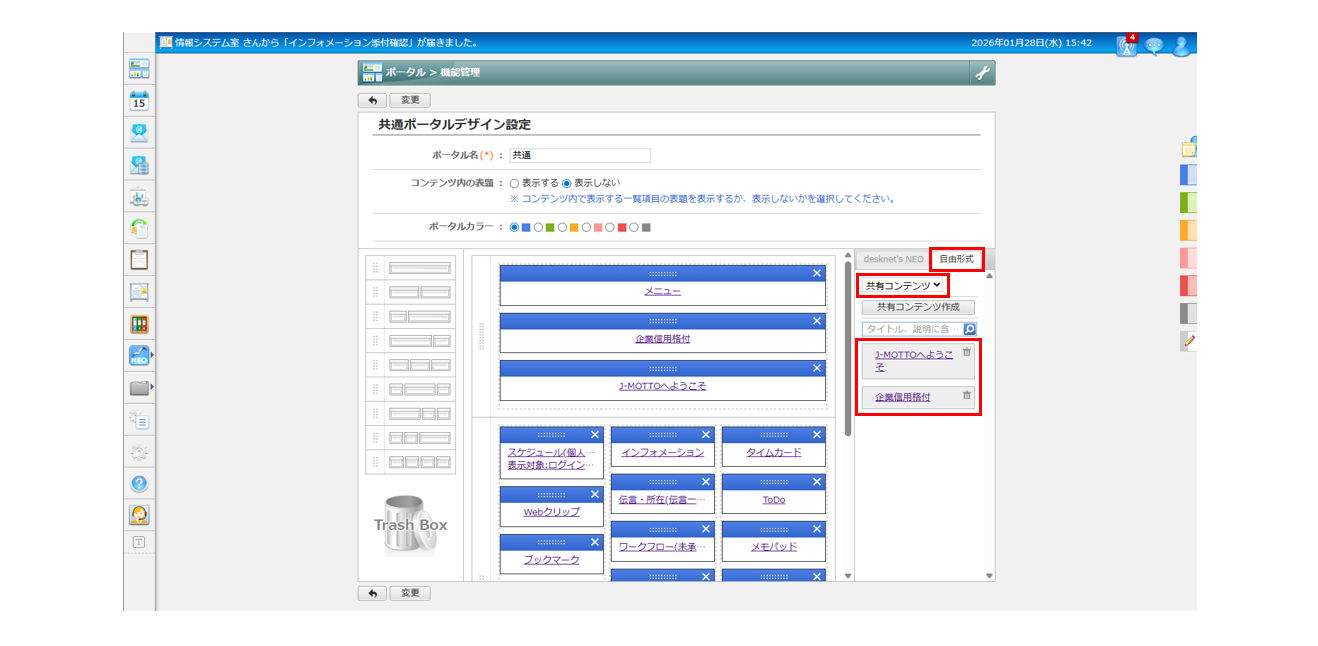
Task: Switch to the 自由形式 tab
Action: tap(956, 259)
